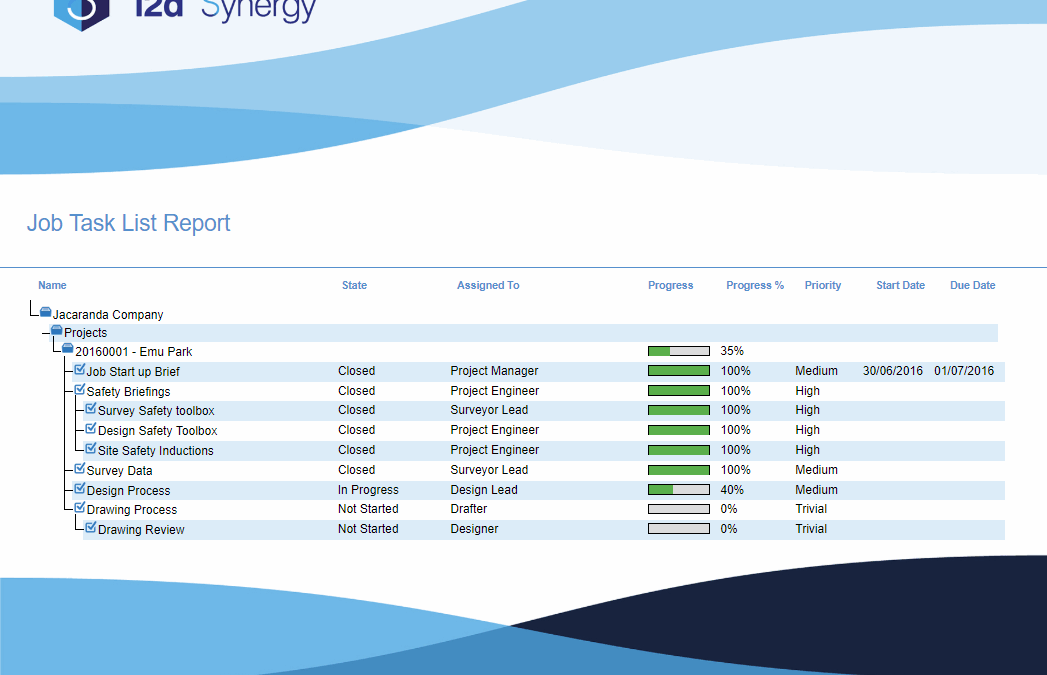
Task: Click the State column header
Action: 355,285
